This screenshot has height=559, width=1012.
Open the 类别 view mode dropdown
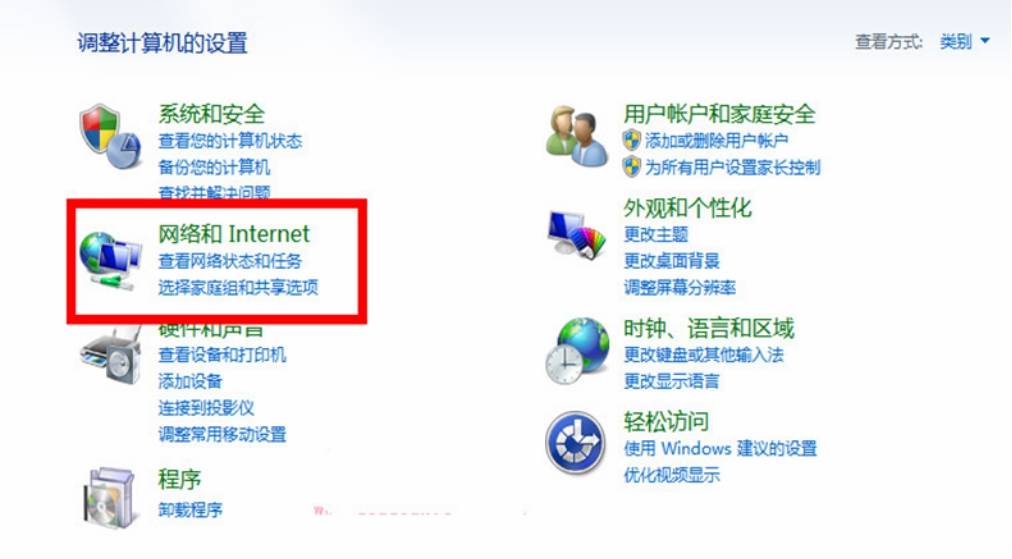pos(964,42)
